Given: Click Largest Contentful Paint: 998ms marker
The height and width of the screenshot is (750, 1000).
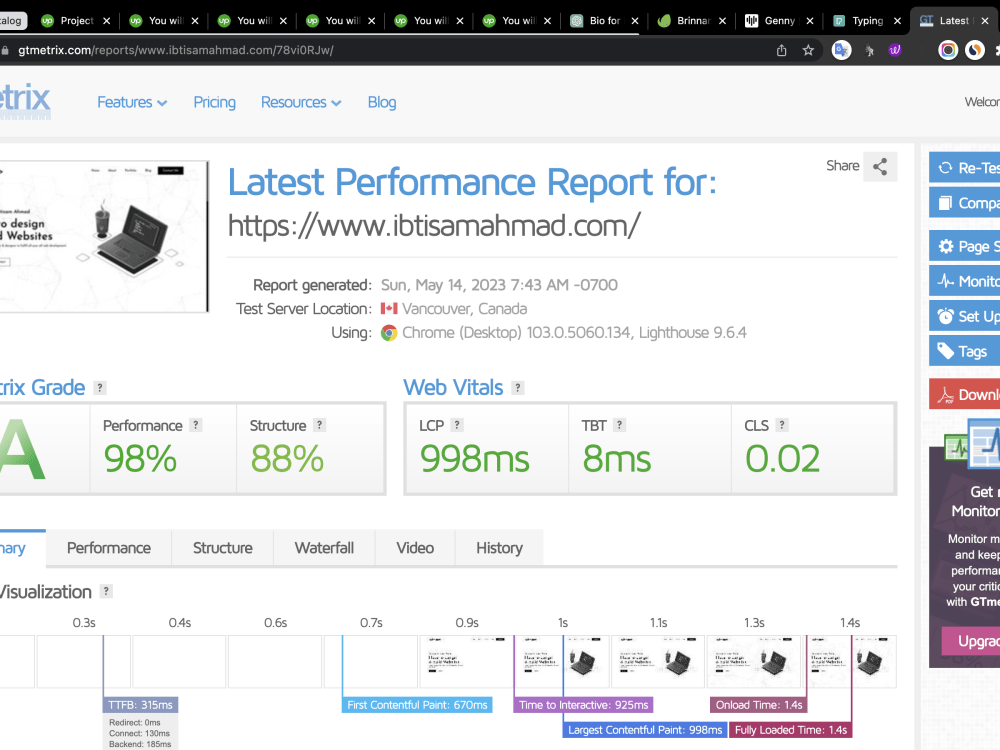Looking at the screenshot, I should (x=645, y=730).
